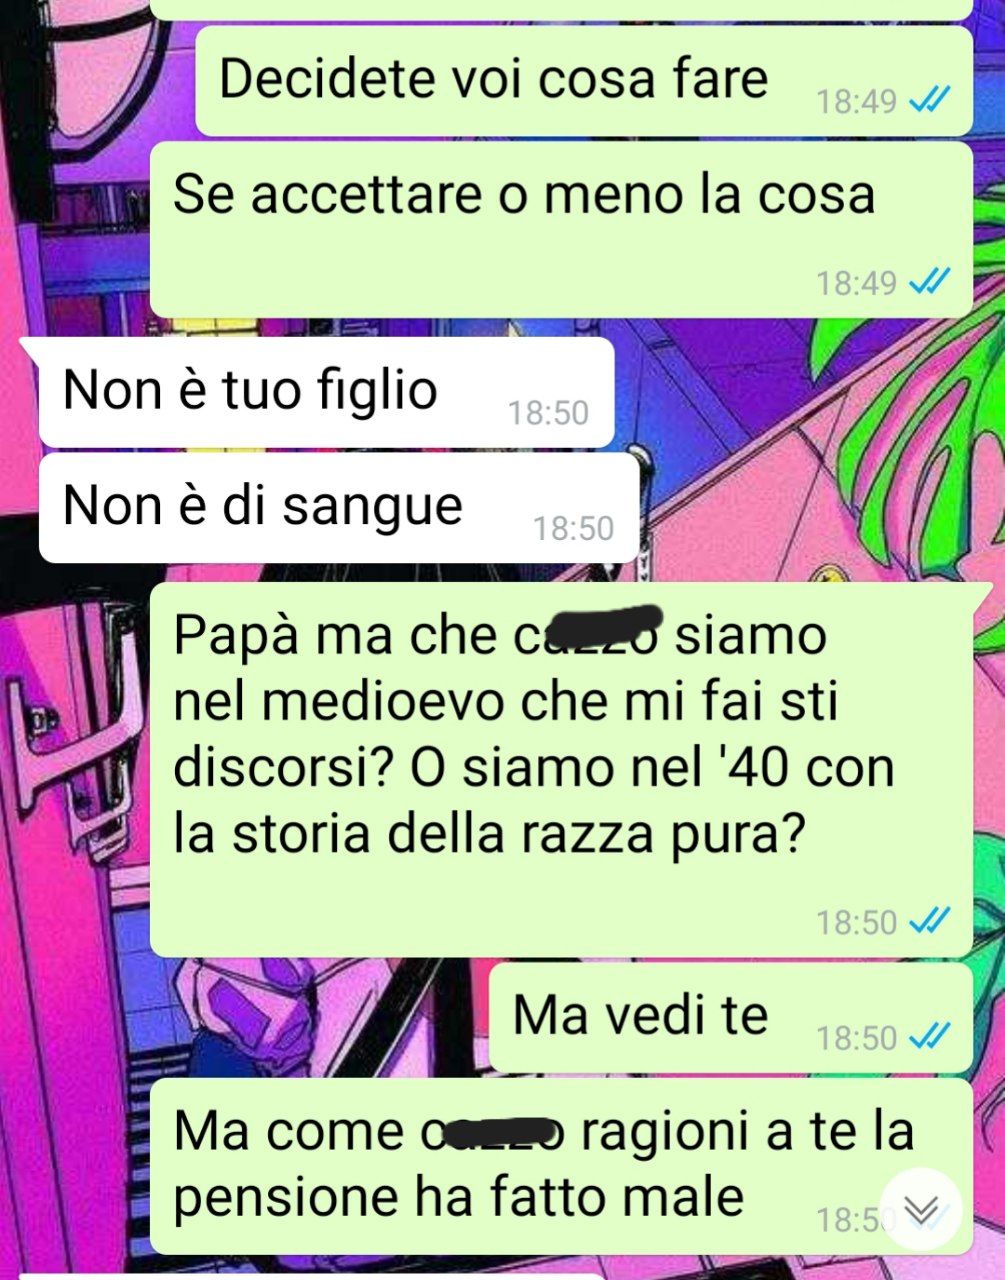Click 18:49 timestamp under 'Se accettare' message
The width and height of the screenshot is (1005, 1280).
pos(857,283)
